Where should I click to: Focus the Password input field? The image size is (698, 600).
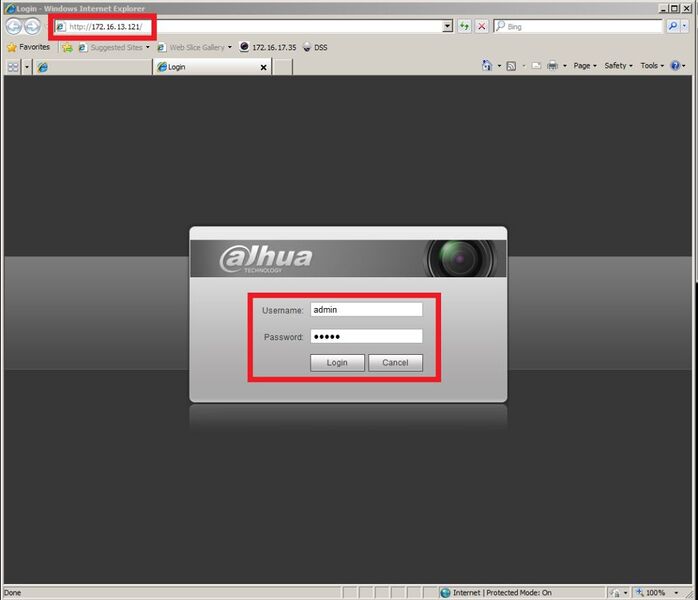[x=366, y=336]
